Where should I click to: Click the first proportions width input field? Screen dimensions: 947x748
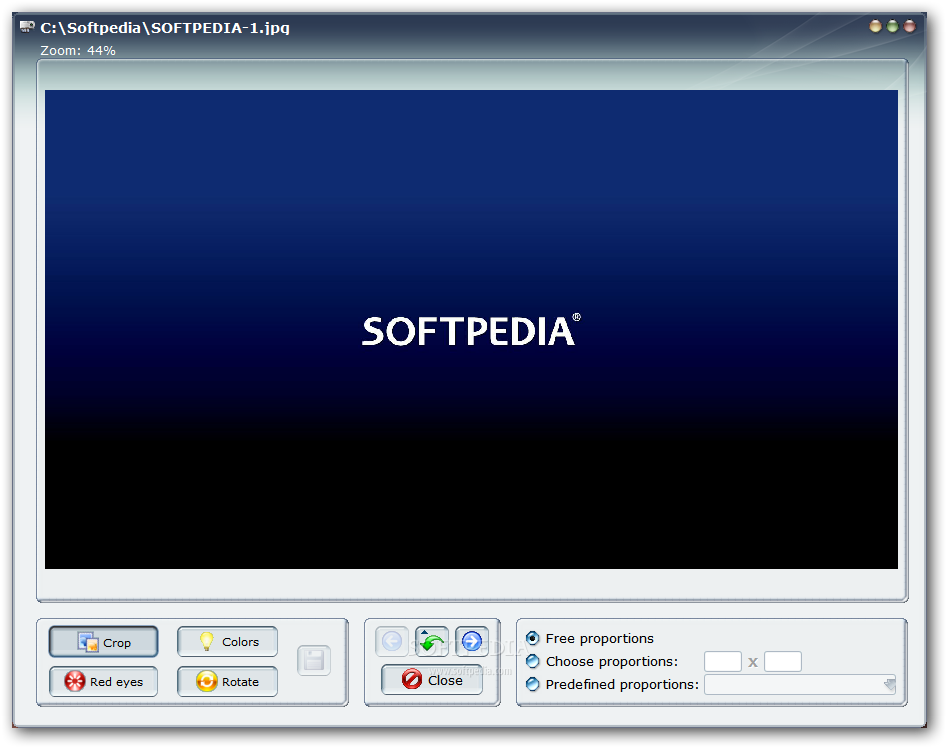pos(723,661)
